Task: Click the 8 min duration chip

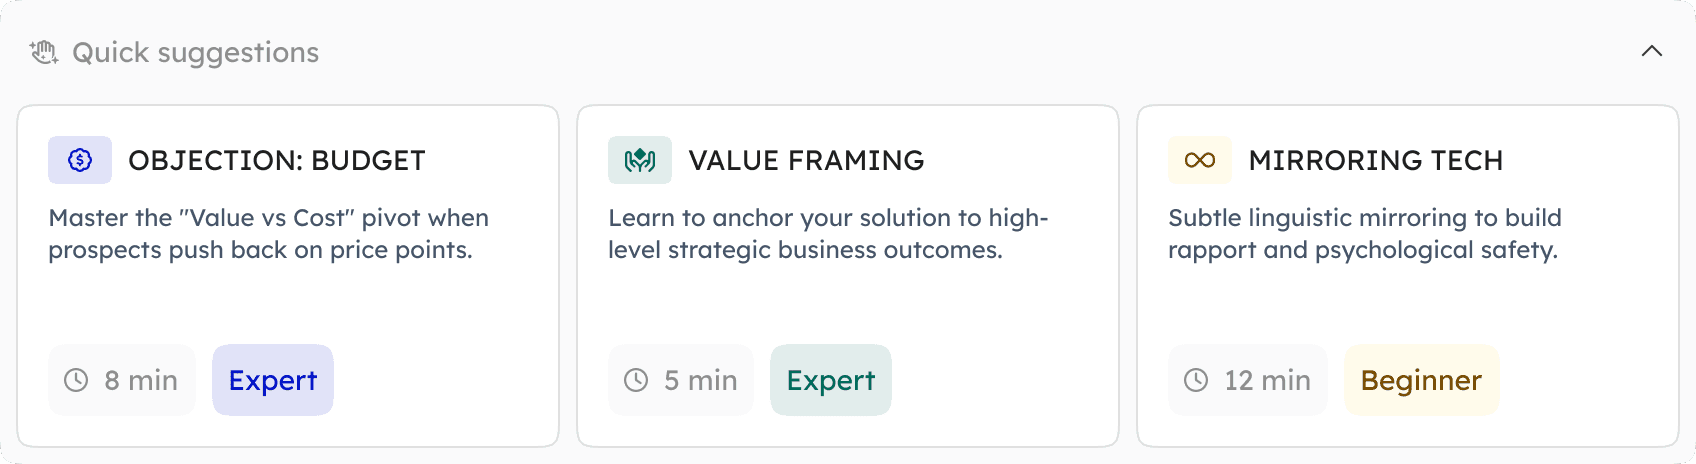Action: pos(122,380)
